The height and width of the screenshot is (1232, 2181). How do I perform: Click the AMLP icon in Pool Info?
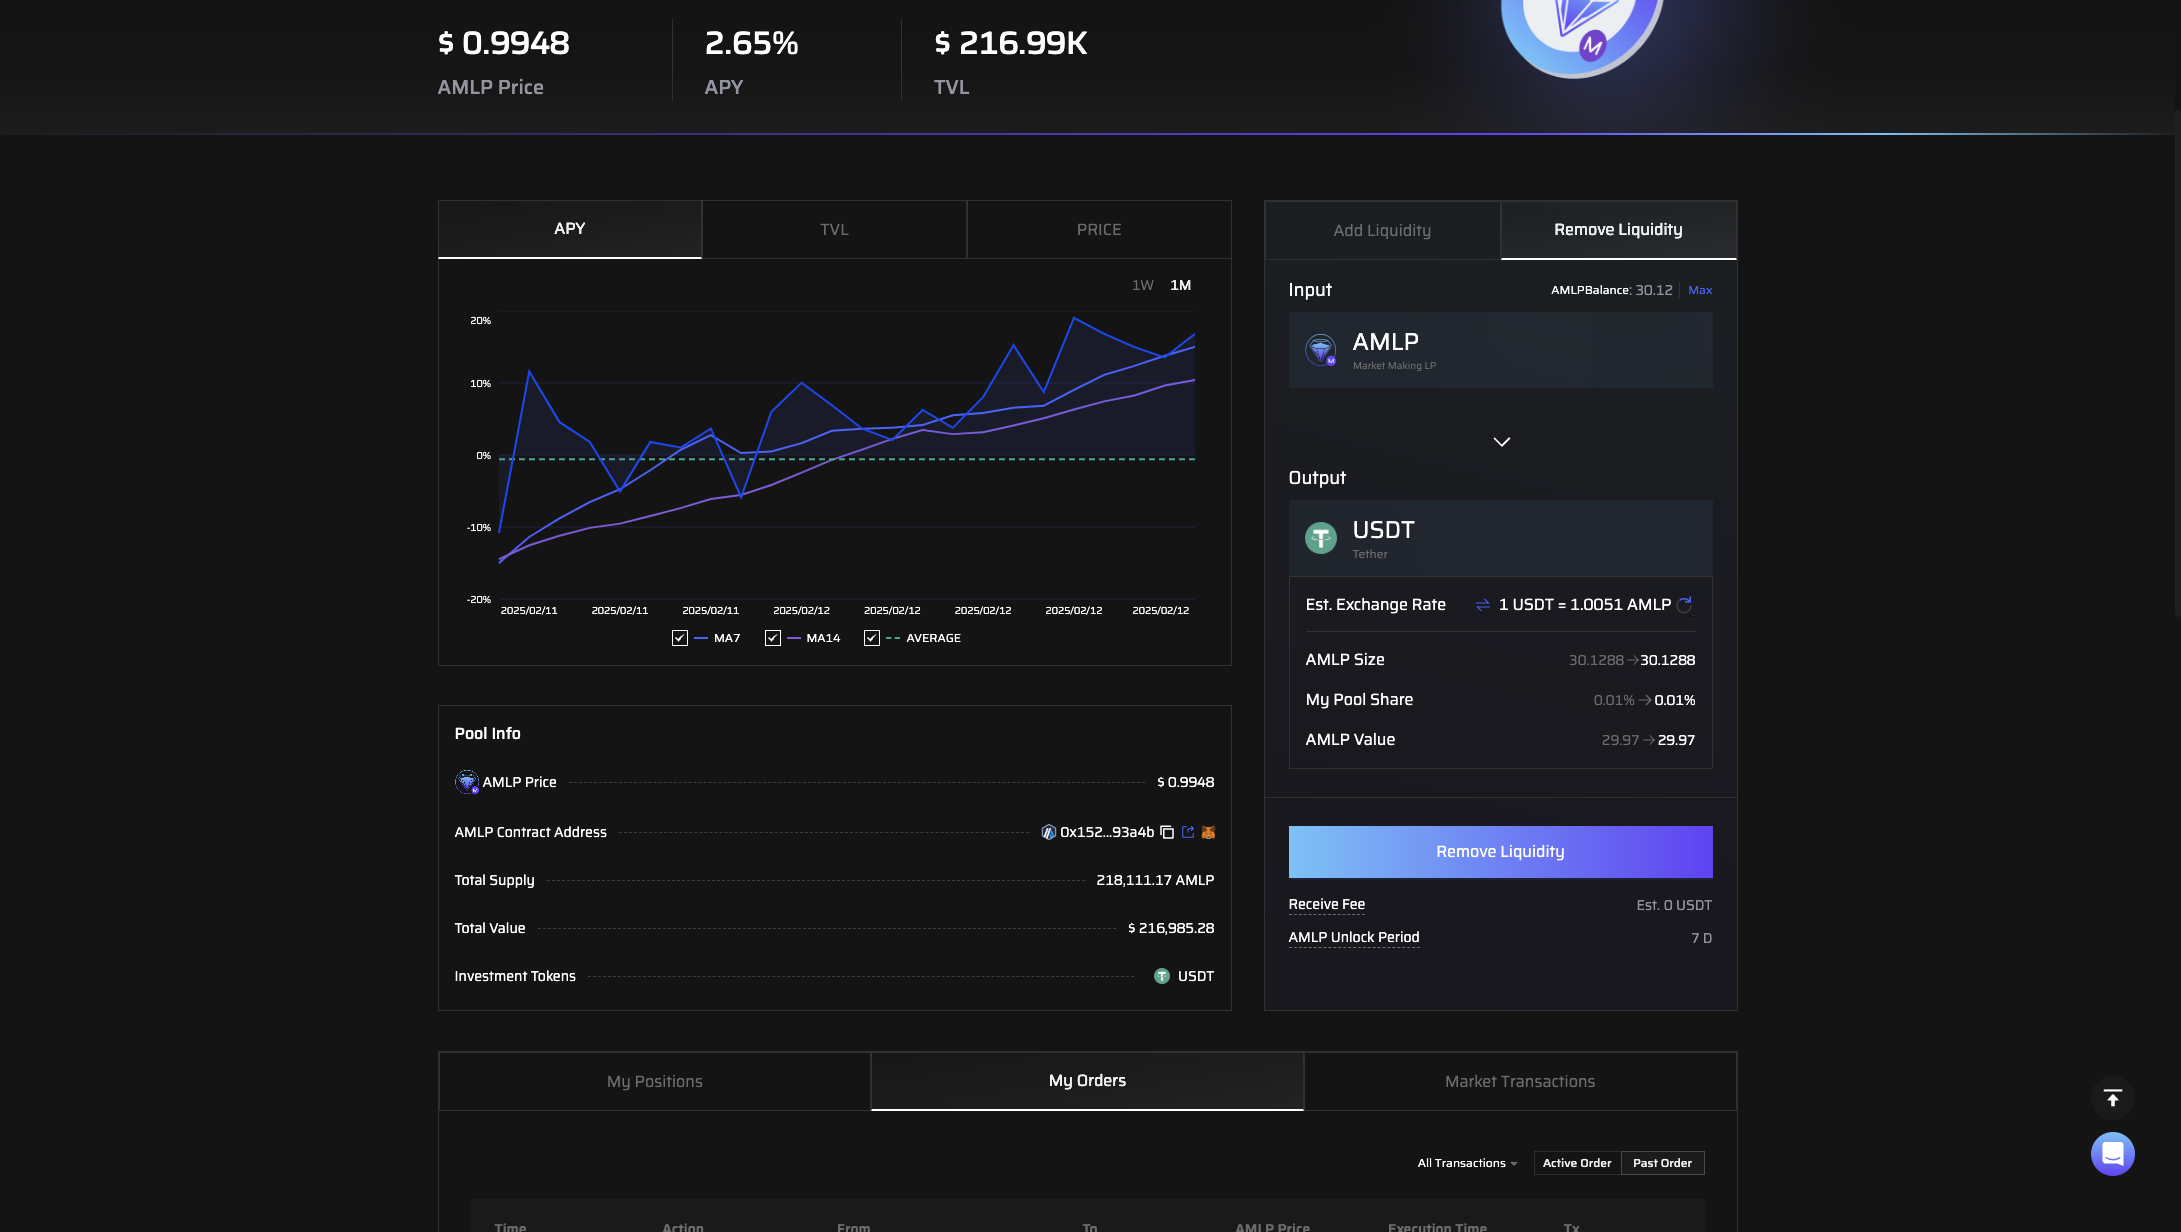467,782
